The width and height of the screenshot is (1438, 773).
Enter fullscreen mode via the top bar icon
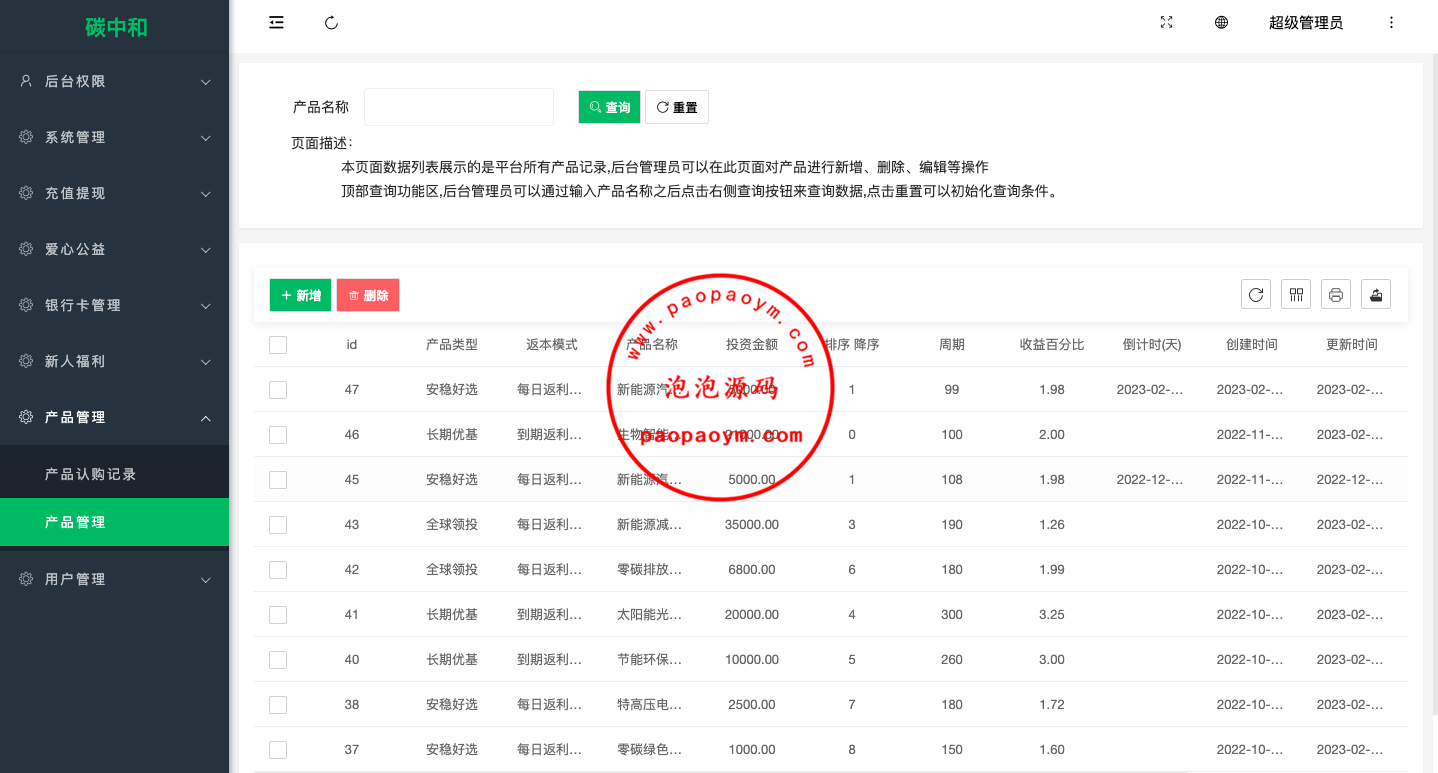tap(1166, 23)
